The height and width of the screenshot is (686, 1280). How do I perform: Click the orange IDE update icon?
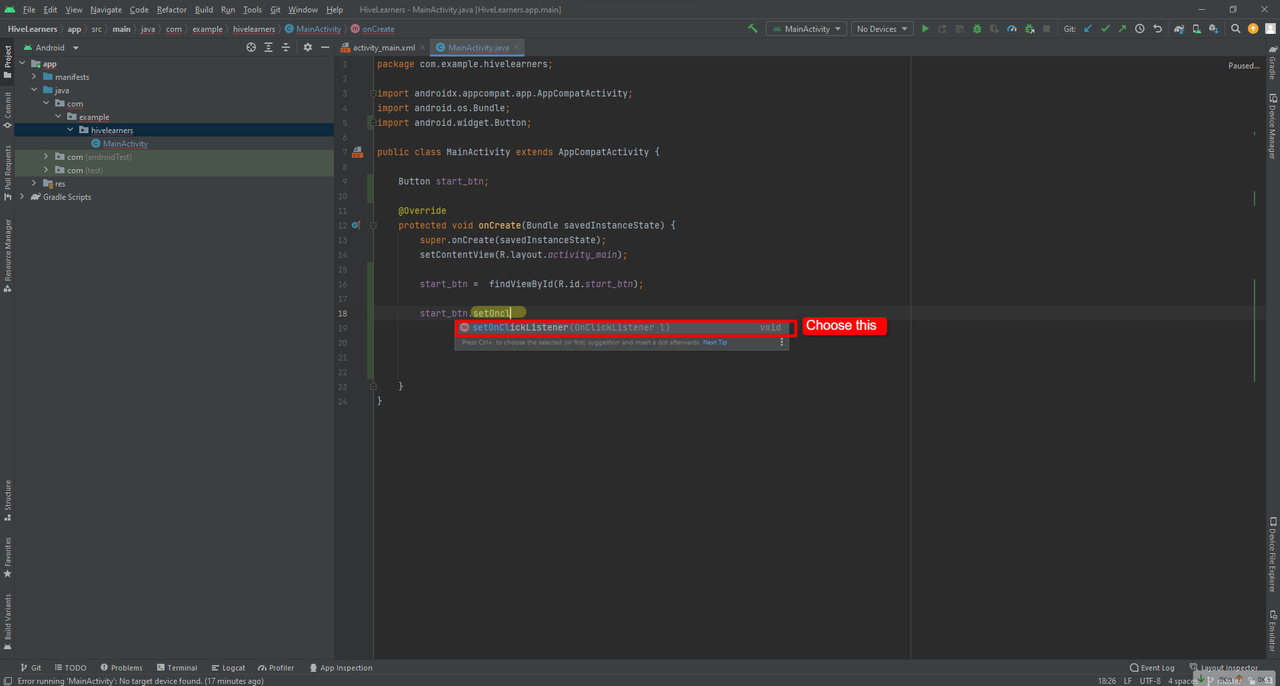1254,29
